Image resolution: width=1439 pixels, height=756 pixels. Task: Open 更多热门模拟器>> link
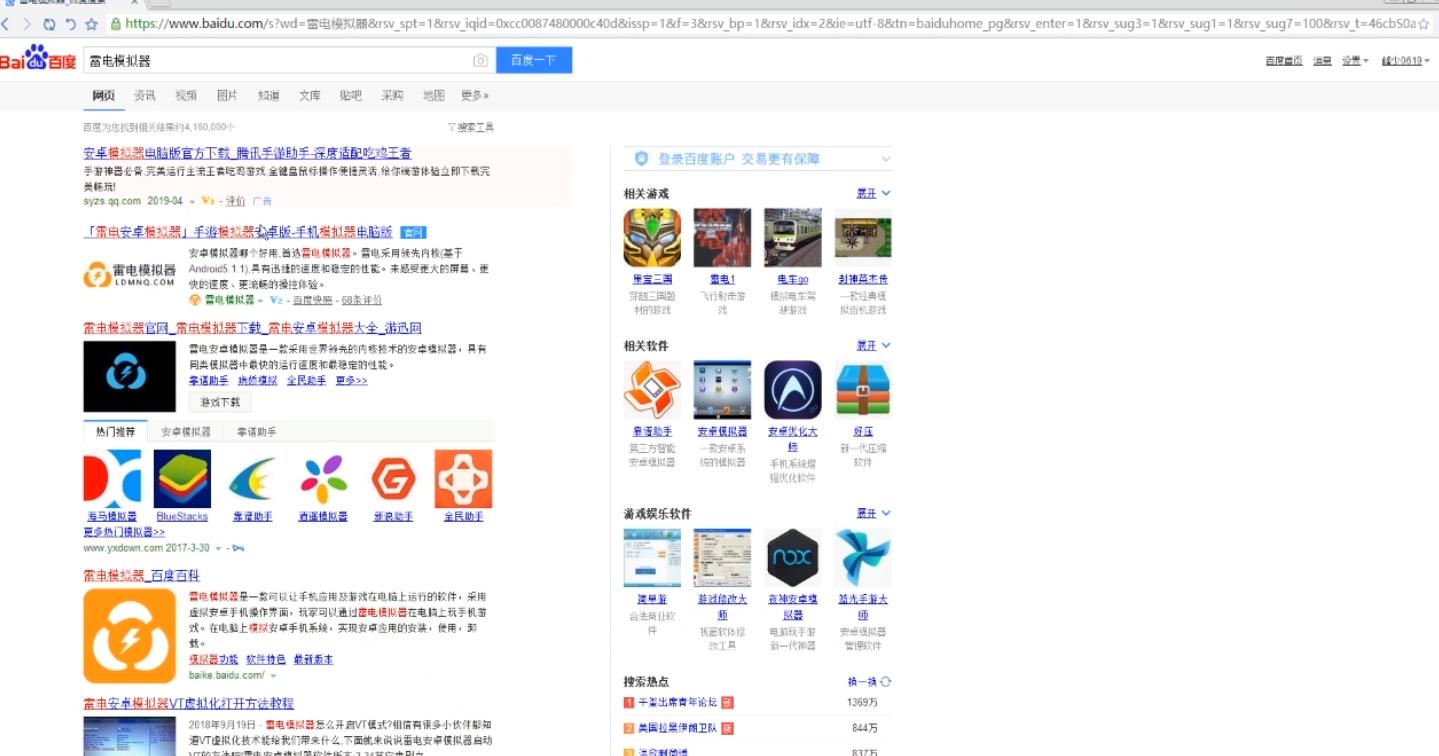[124, 532]
